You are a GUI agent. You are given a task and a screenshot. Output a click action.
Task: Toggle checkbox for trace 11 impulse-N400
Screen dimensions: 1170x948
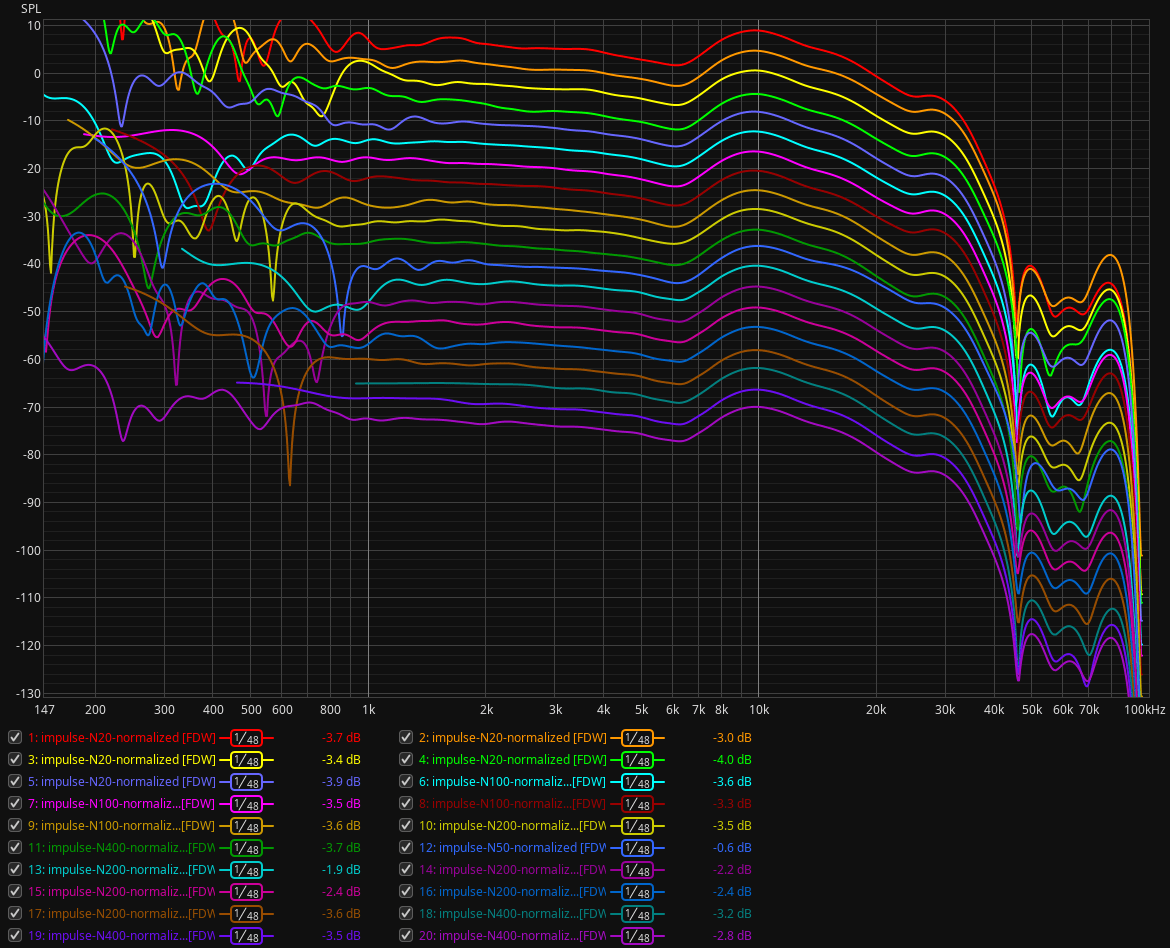tap(14, 847)
